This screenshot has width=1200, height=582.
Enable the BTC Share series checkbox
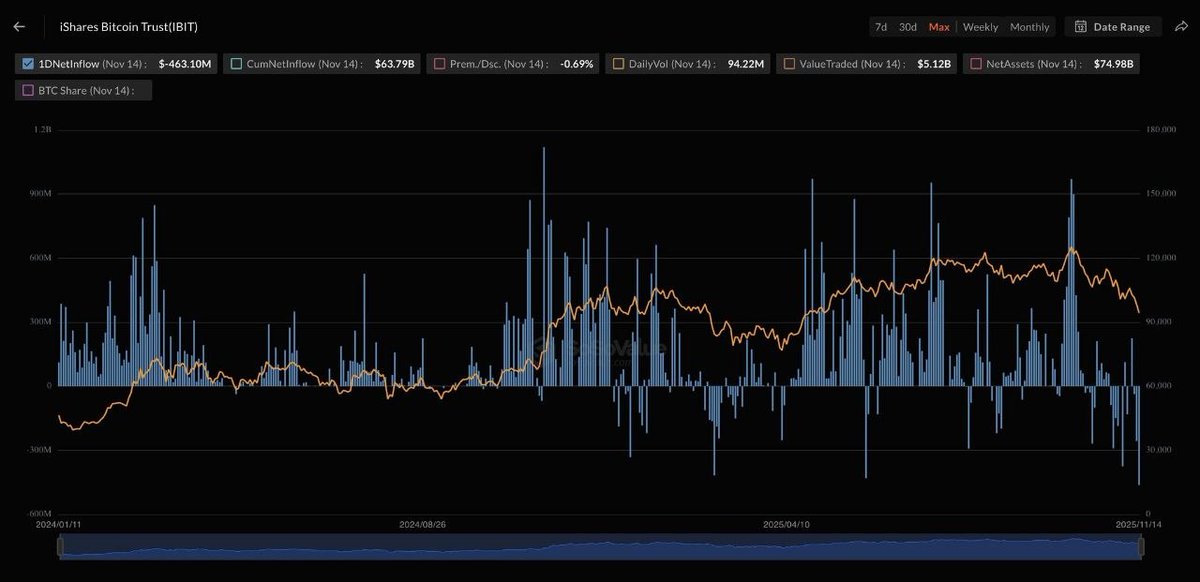point(27,90)
